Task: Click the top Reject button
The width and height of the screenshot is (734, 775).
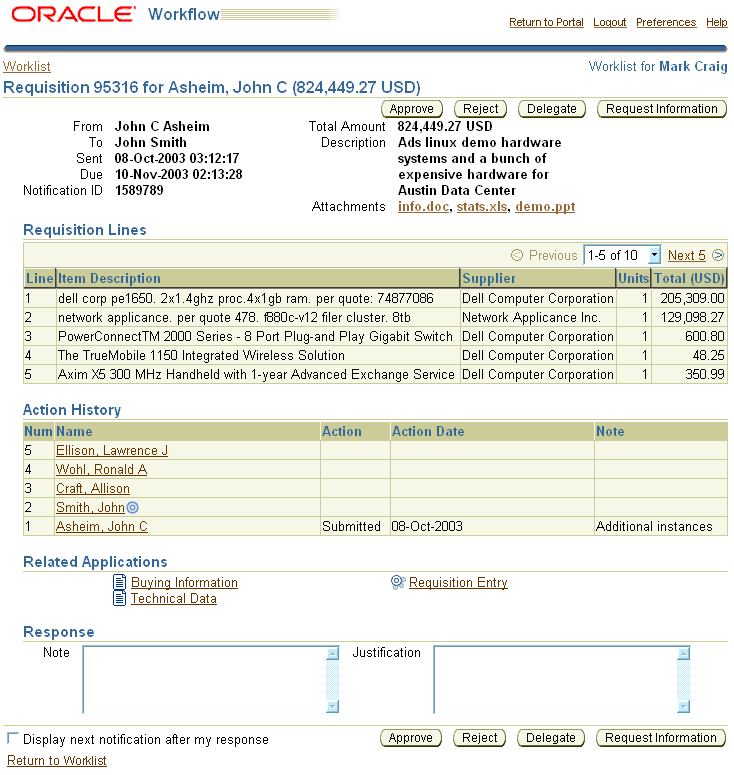Action: coord(480,109)
